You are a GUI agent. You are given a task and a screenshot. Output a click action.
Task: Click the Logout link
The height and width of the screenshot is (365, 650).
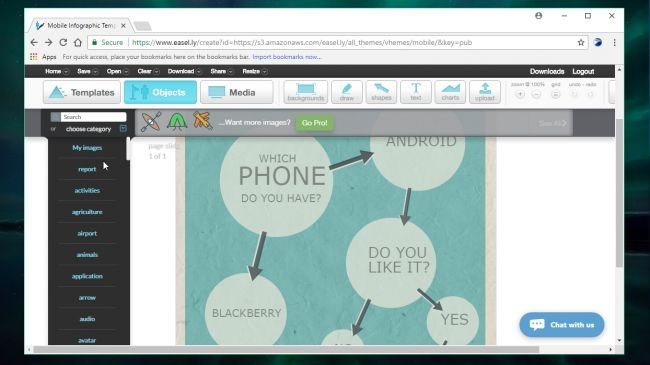click(583, 71)
